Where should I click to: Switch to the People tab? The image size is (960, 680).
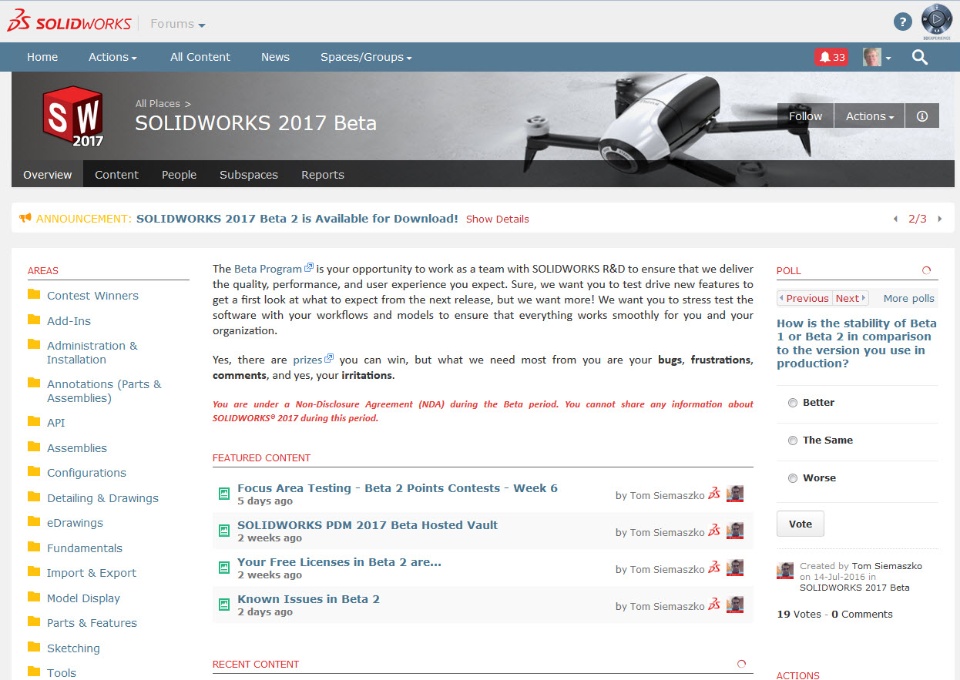pyautogui.click(x=179, y=174)
